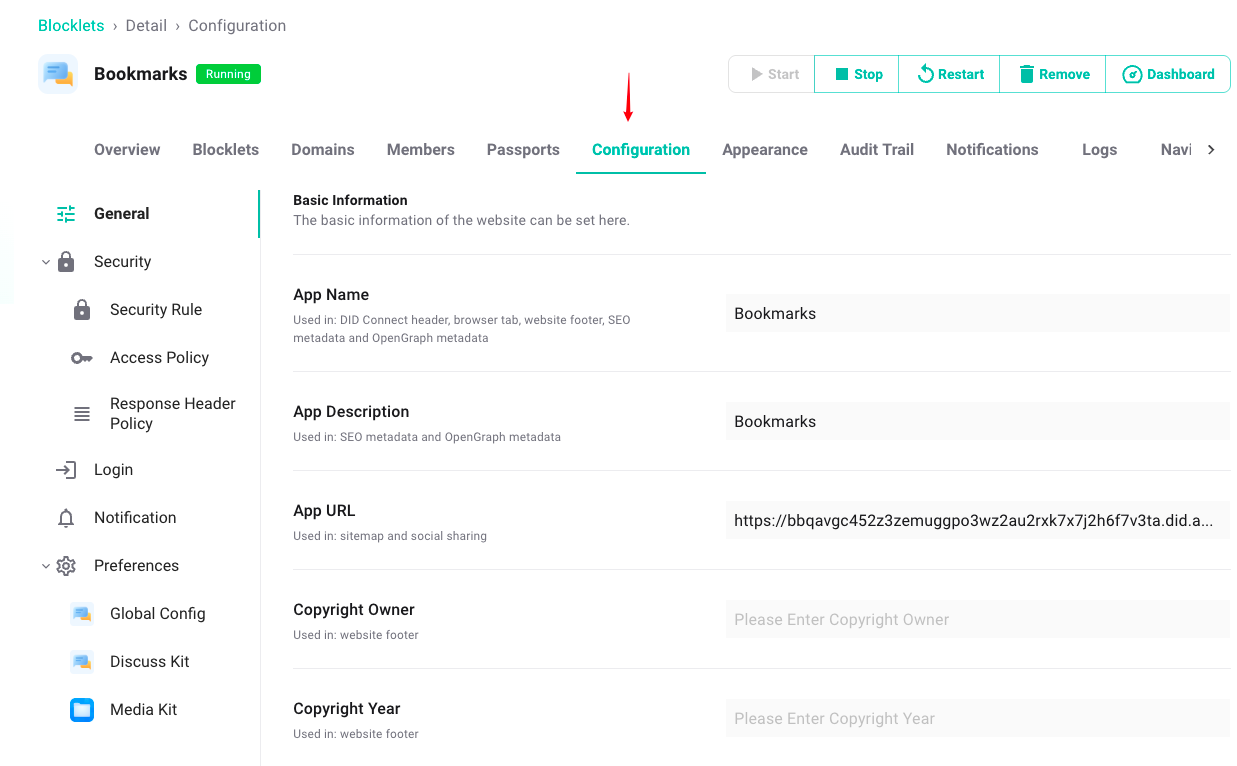Open the Audit Trail tab
1237x766 pixels.
(x=876, y=150)
